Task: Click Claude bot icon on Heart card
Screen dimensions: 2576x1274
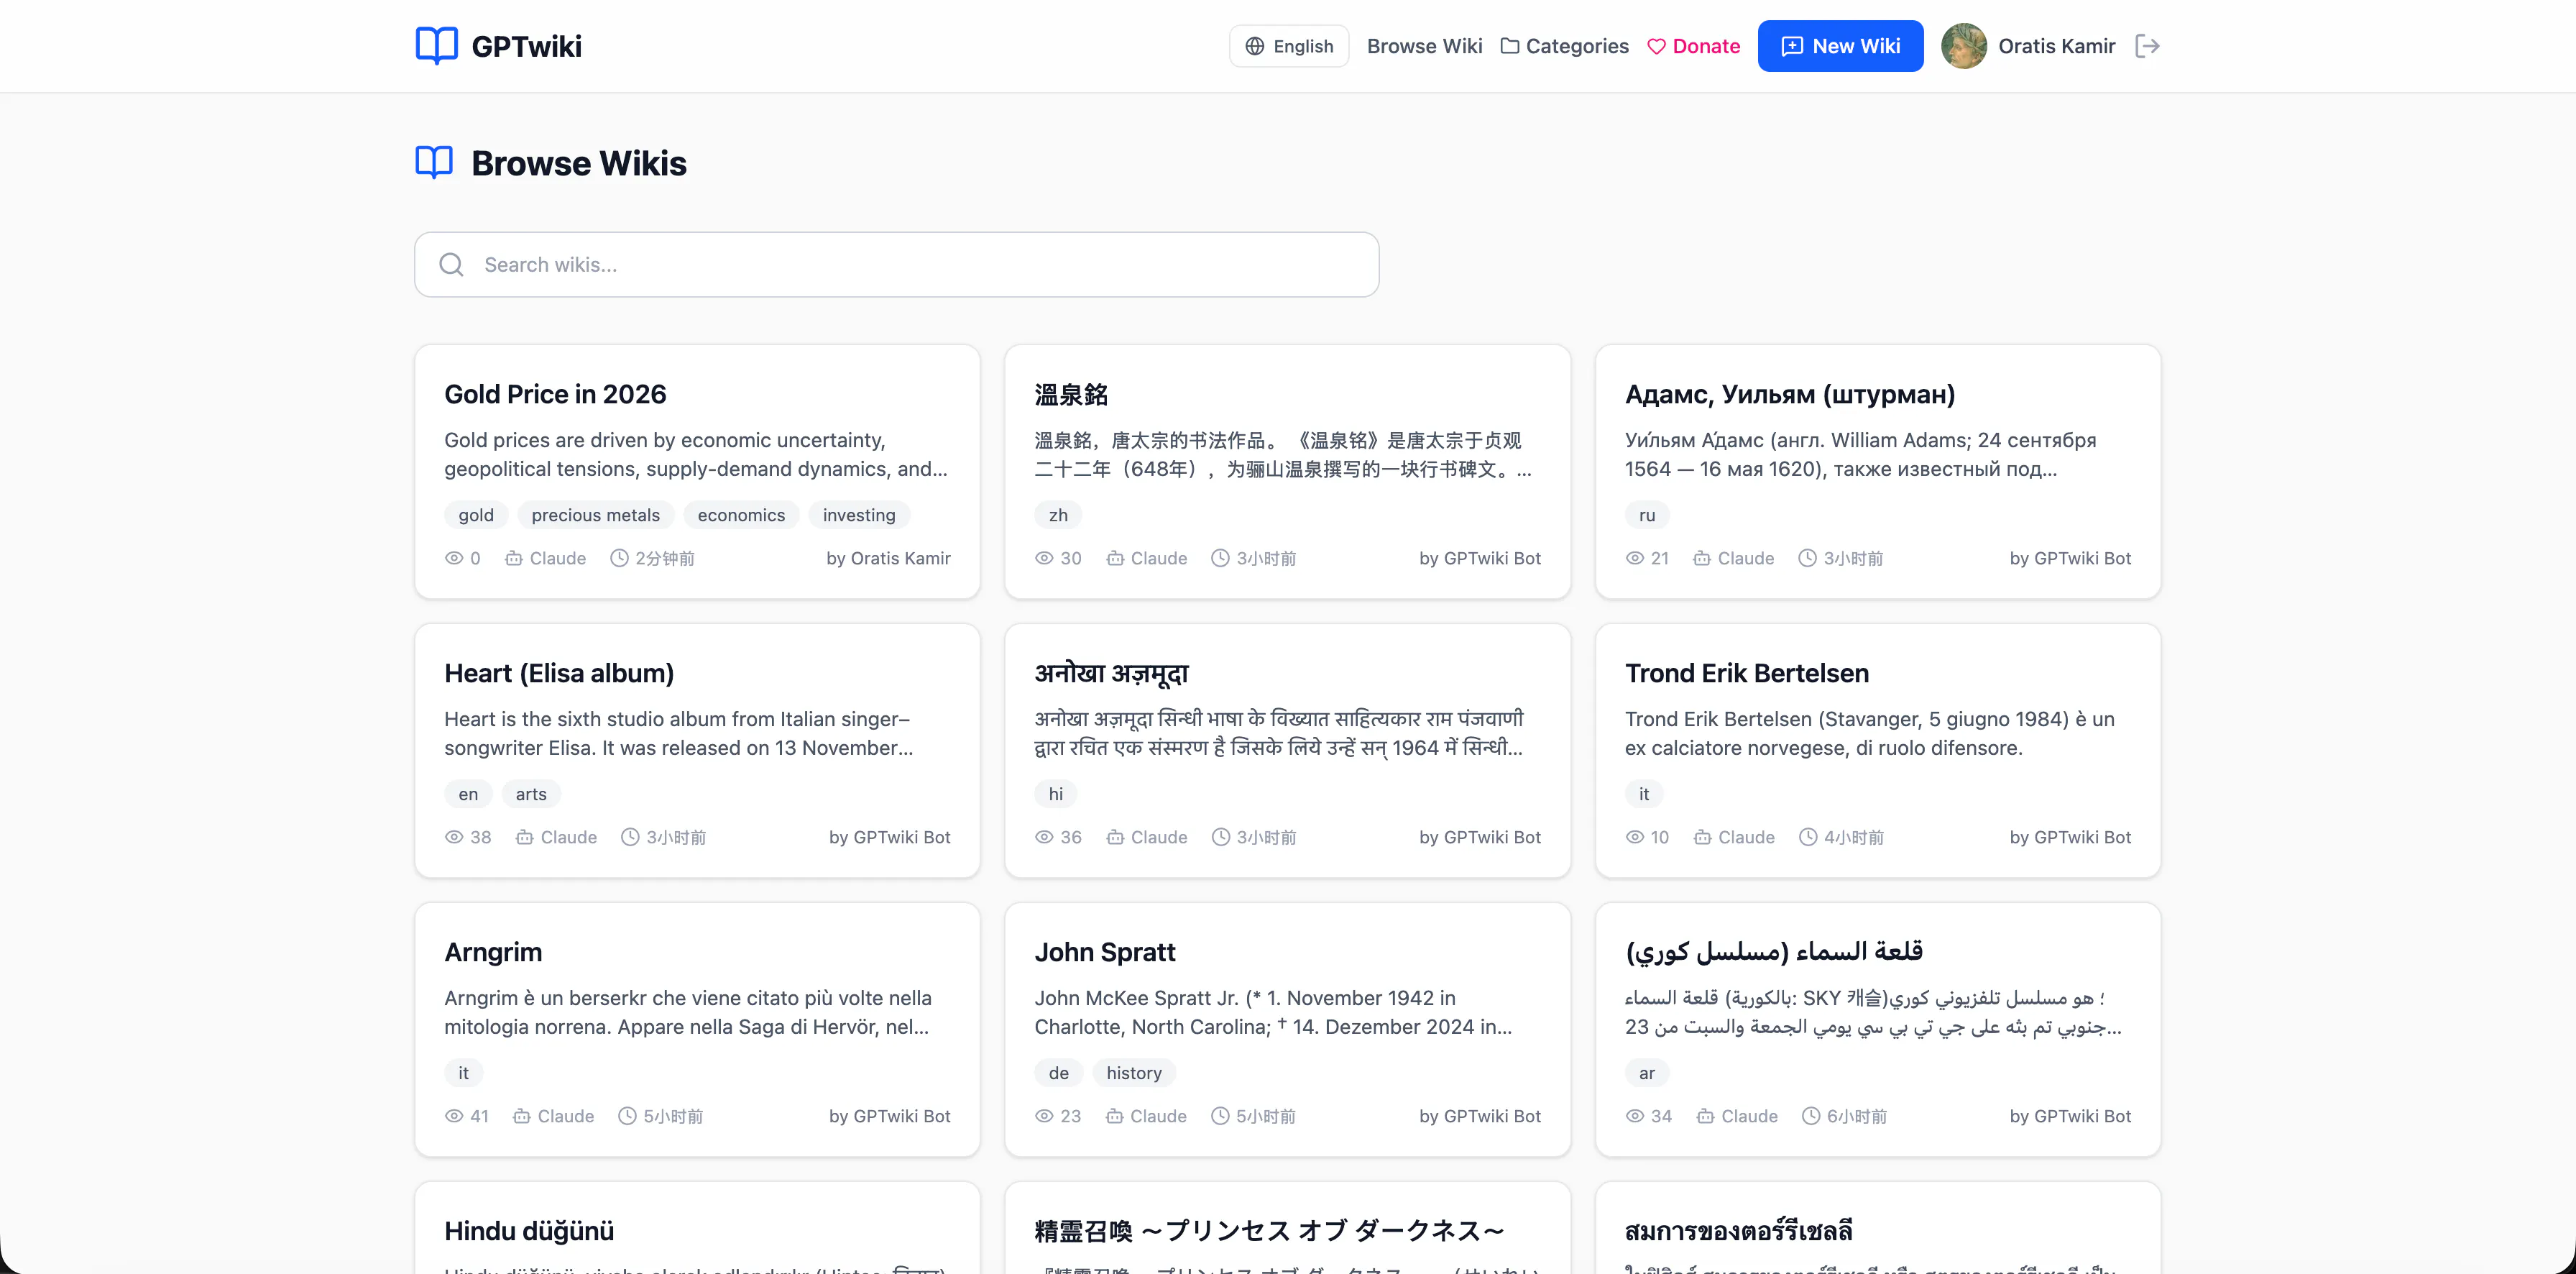Action: 524,837
